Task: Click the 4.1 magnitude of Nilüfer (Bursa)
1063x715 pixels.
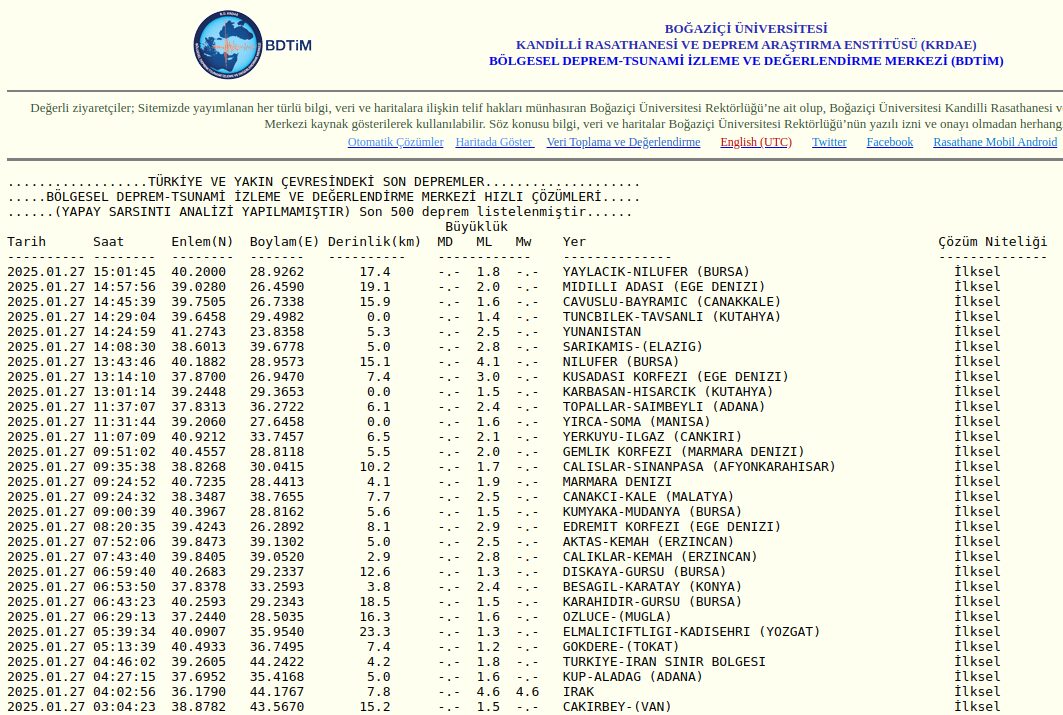Action: [x=483, y=362]
